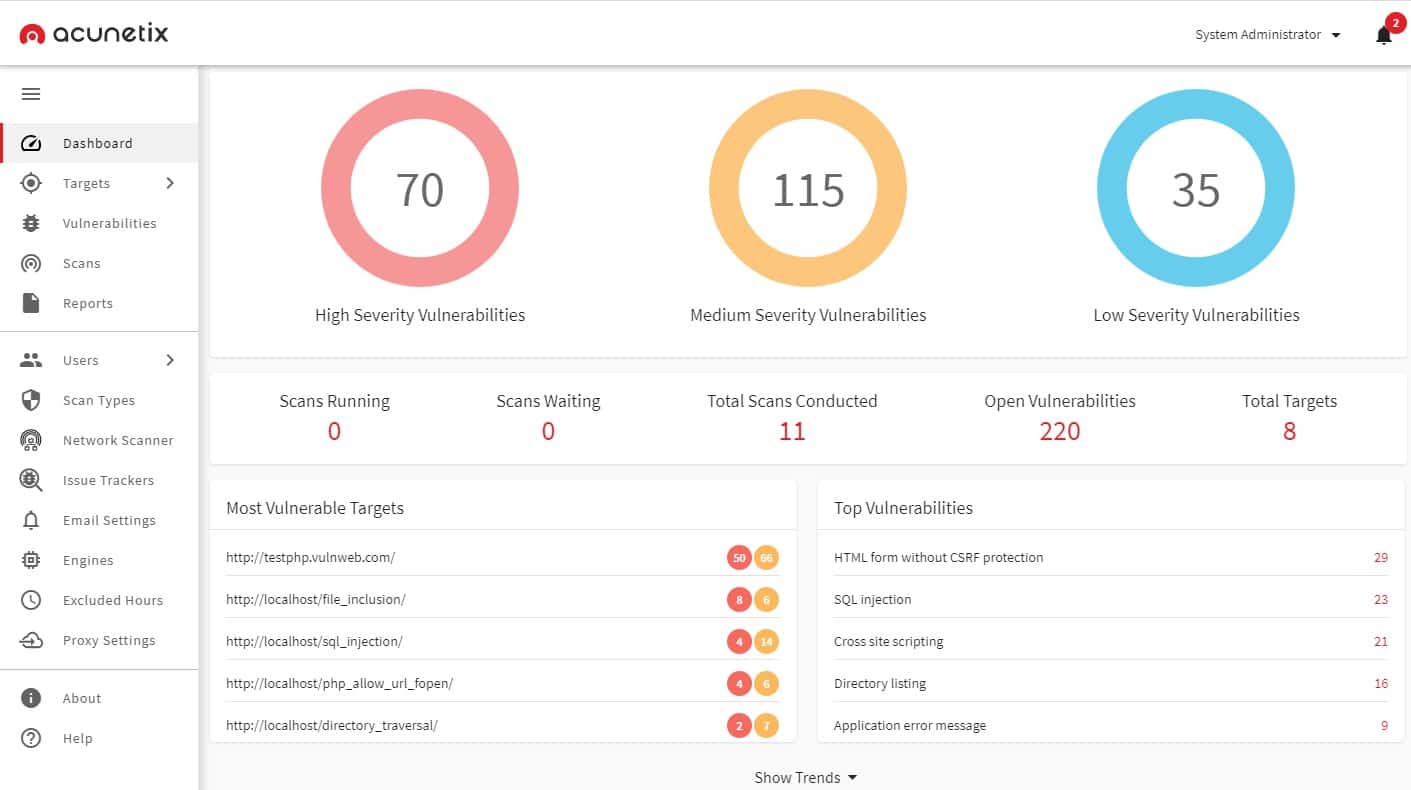Click the Issue Trackers magnifier icon
This screenshot has width=1411, height=790.
pyautogui.click(x=31, y=480)
